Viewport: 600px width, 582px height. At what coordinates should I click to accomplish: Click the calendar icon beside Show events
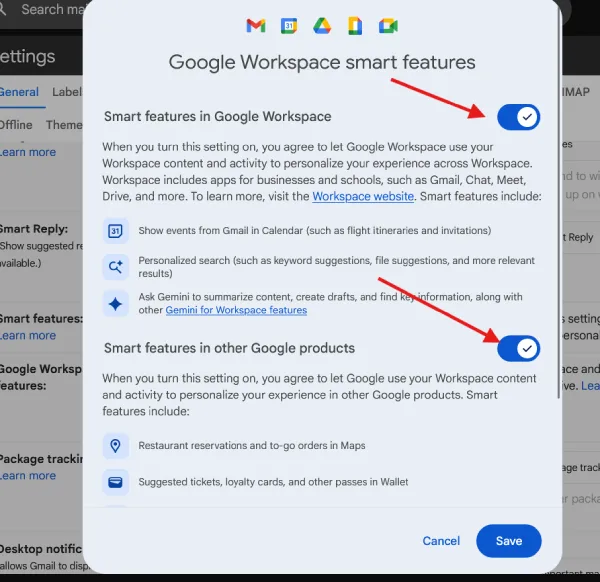pyautogui.click(x=115, y=231)
